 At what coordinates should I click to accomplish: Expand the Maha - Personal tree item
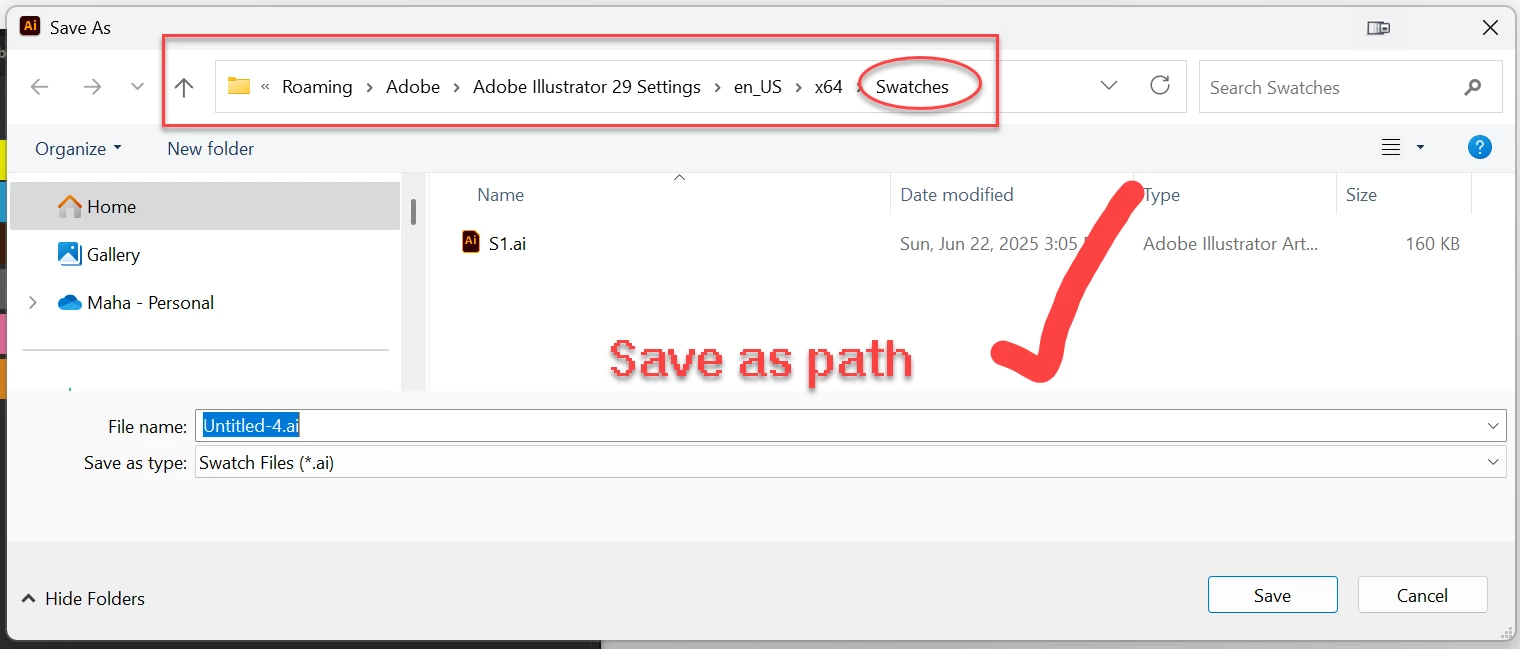tap(33, 303)
